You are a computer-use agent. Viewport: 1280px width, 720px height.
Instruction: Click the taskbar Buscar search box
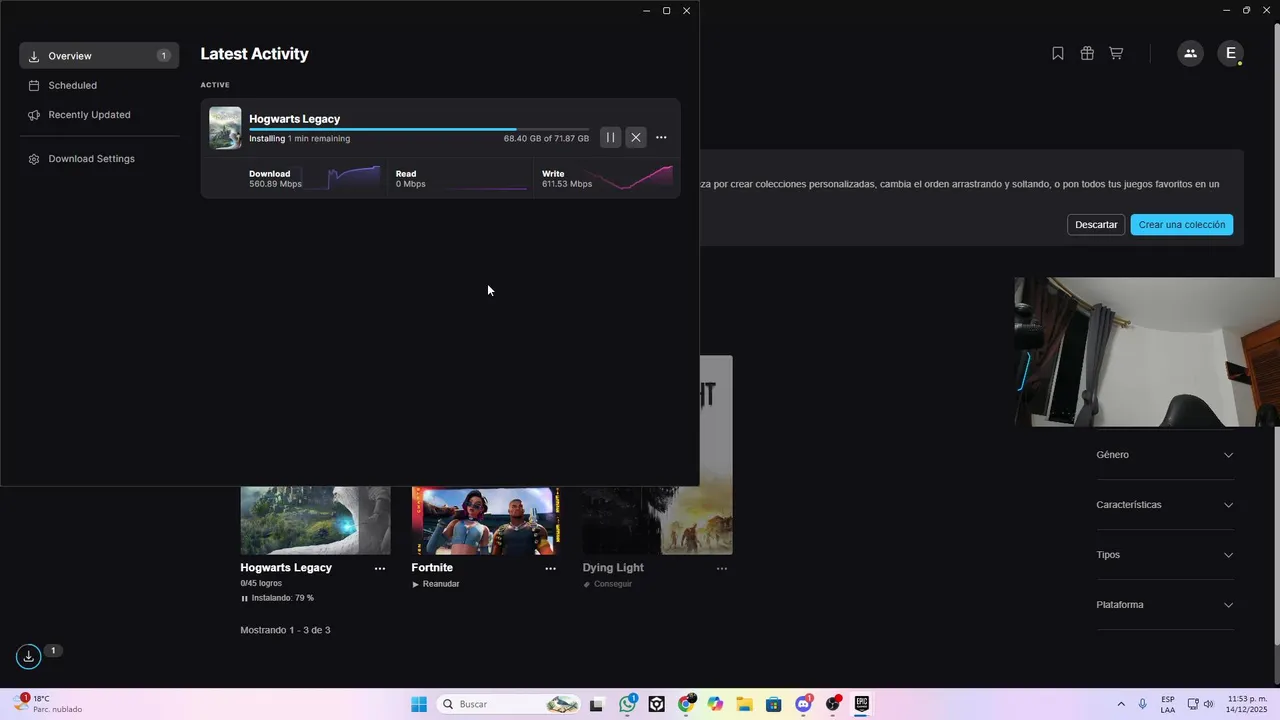510,705
